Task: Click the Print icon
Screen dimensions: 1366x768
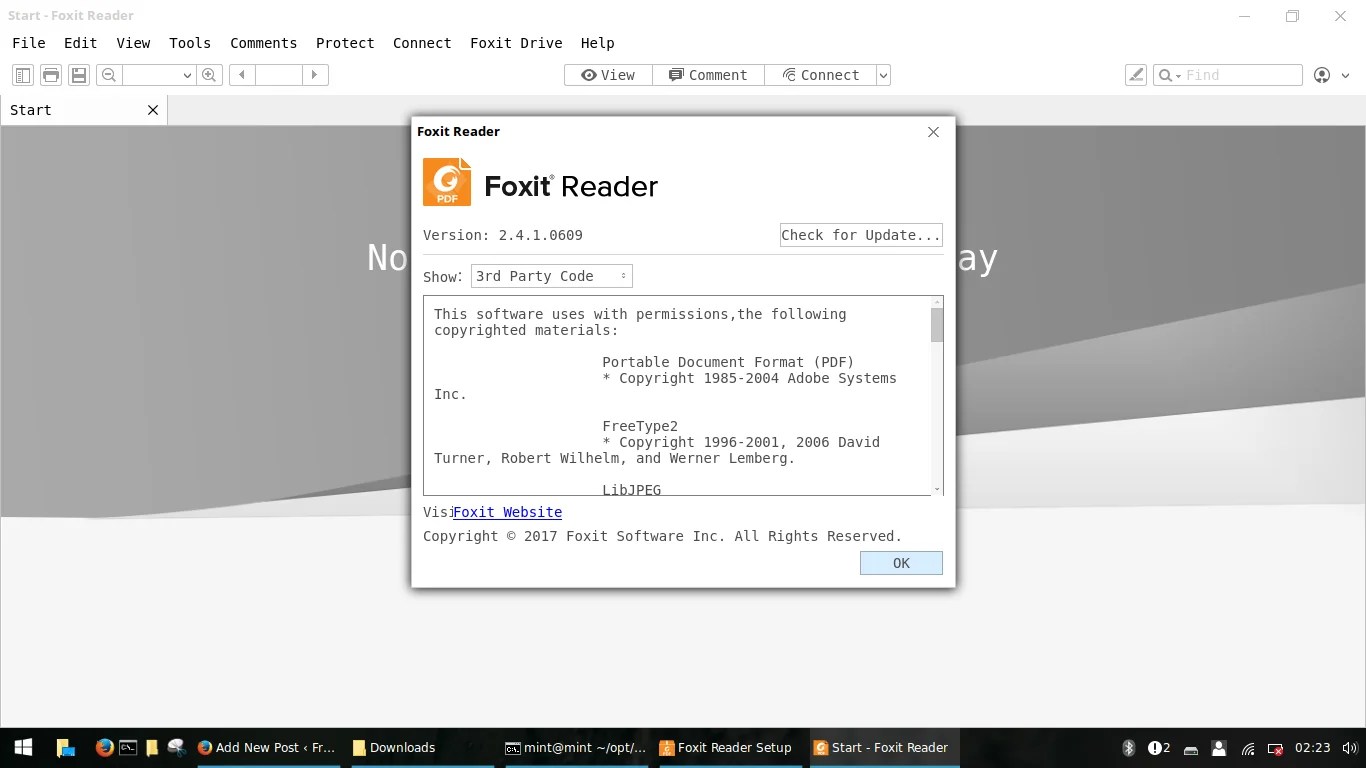Action: tap(50, 75)
